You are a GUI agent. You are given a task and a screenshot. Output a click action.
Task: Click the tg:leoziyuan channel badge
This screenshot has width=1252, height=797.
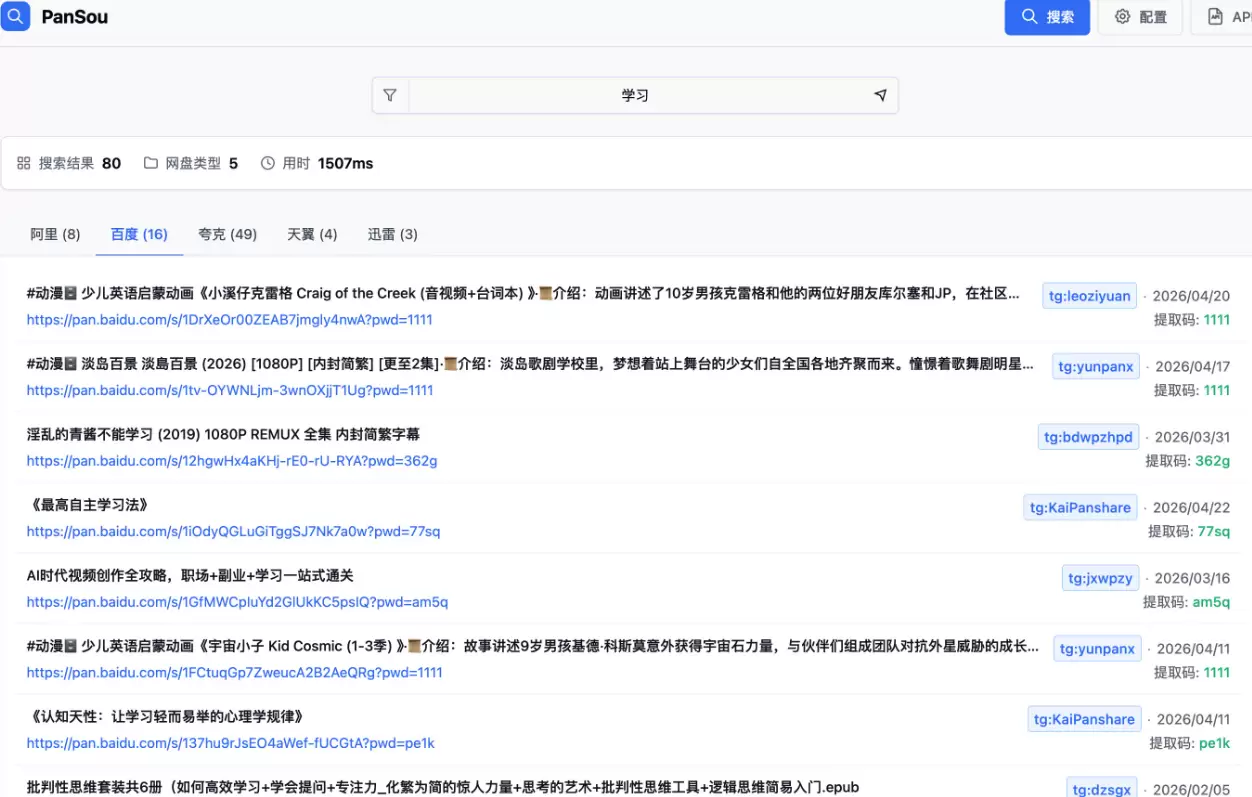pos(1089,295)
